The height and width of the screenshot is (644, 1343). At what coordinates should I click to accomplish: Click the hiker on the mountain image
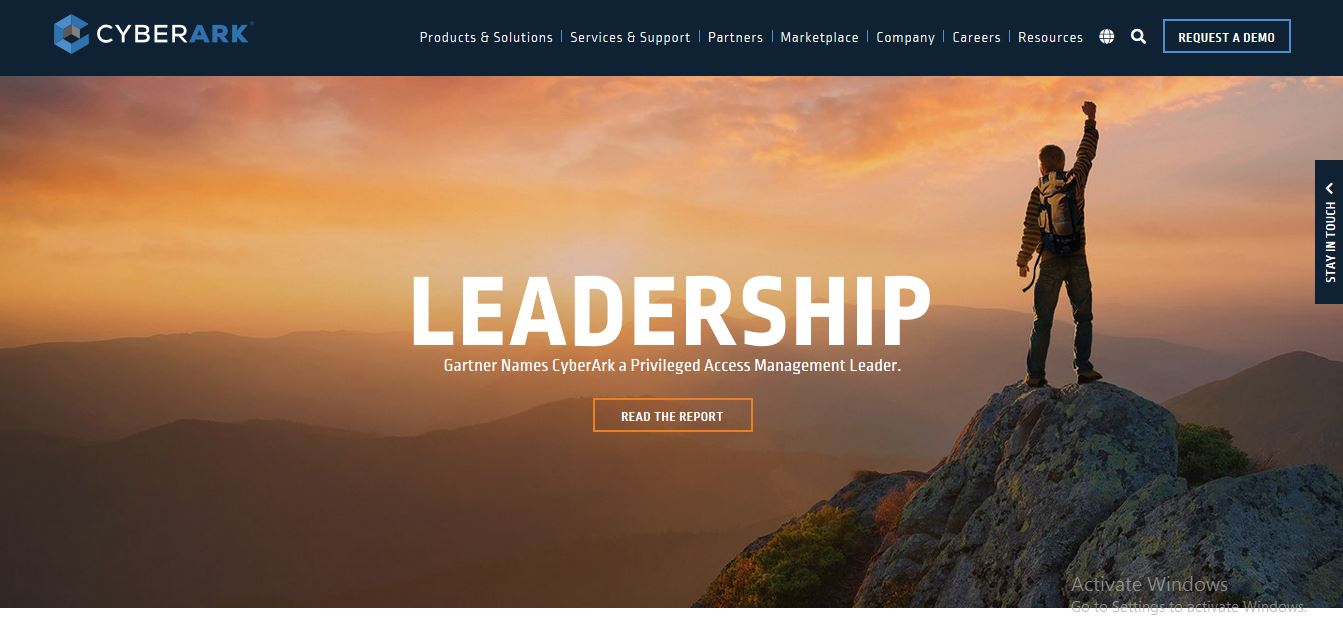(x=1059, y=243)
